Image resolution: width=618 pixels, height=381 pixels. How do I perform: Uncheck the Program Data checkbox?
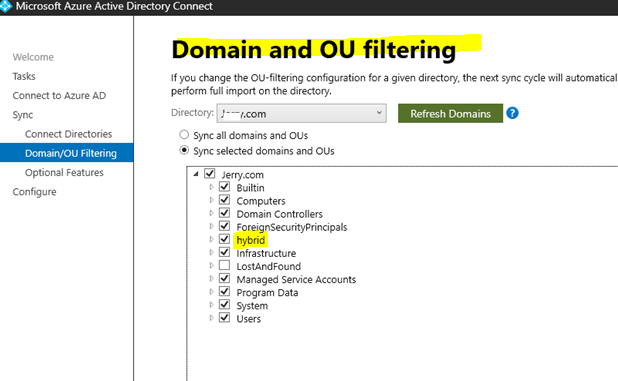click(224, 291)
